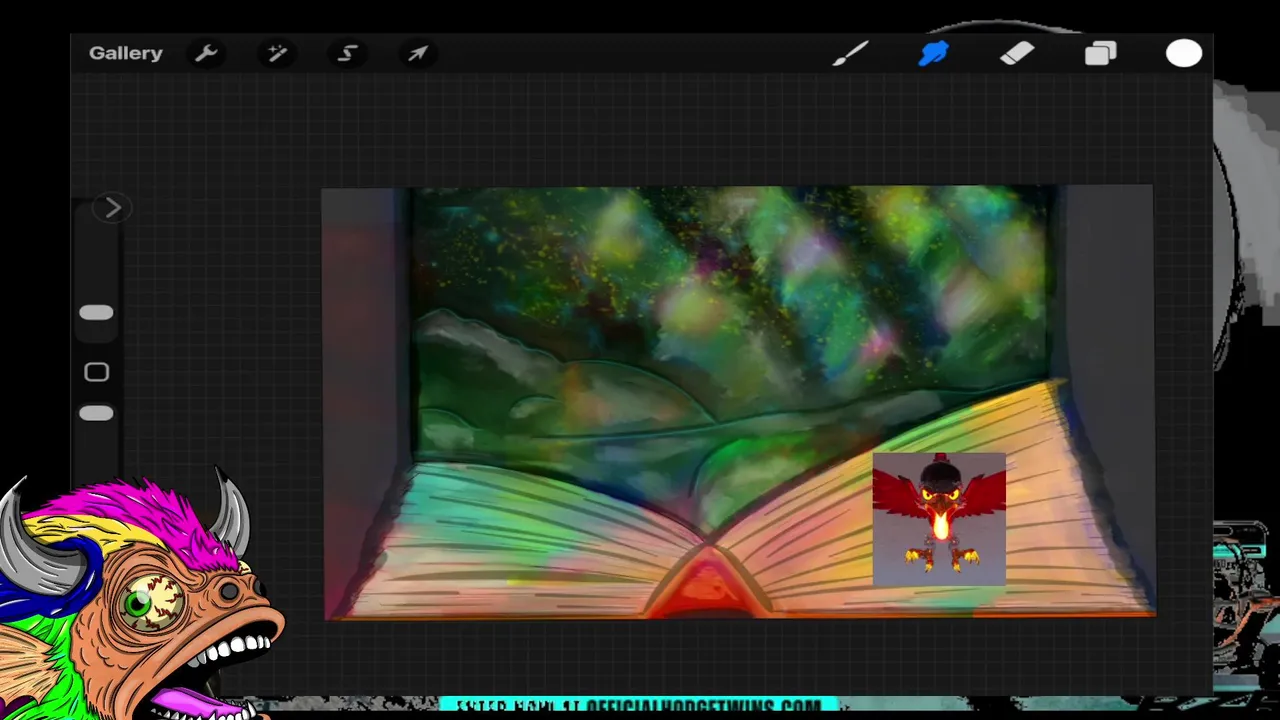Open the Layers panel
Viewport: 1280px width, 720px height.
click(x=1100, y=53)
